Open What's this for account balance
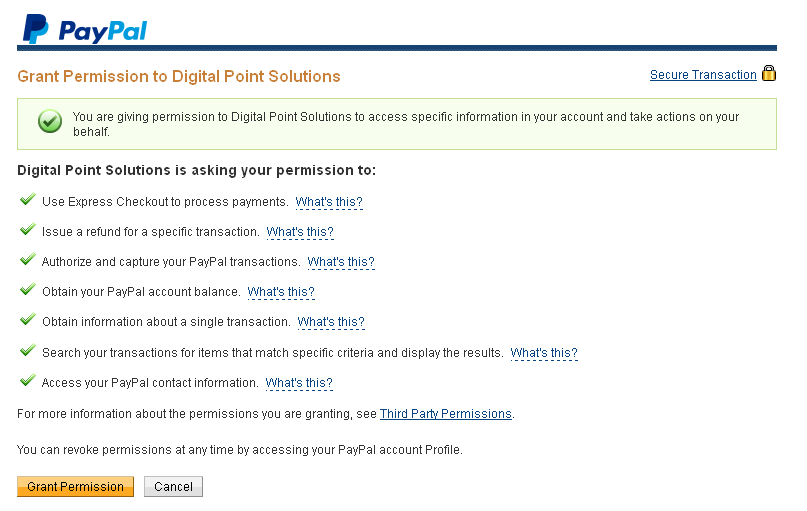This screenshot has height=511, width=807. (x=281, y=292)
